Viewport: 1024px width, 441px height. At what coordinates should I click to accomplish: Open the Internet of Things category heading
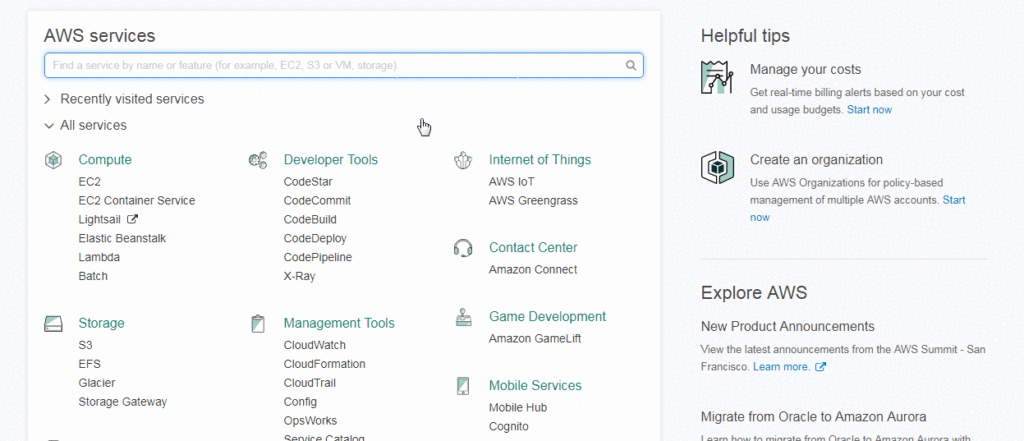pyautogui.click(x=540, y=160)
